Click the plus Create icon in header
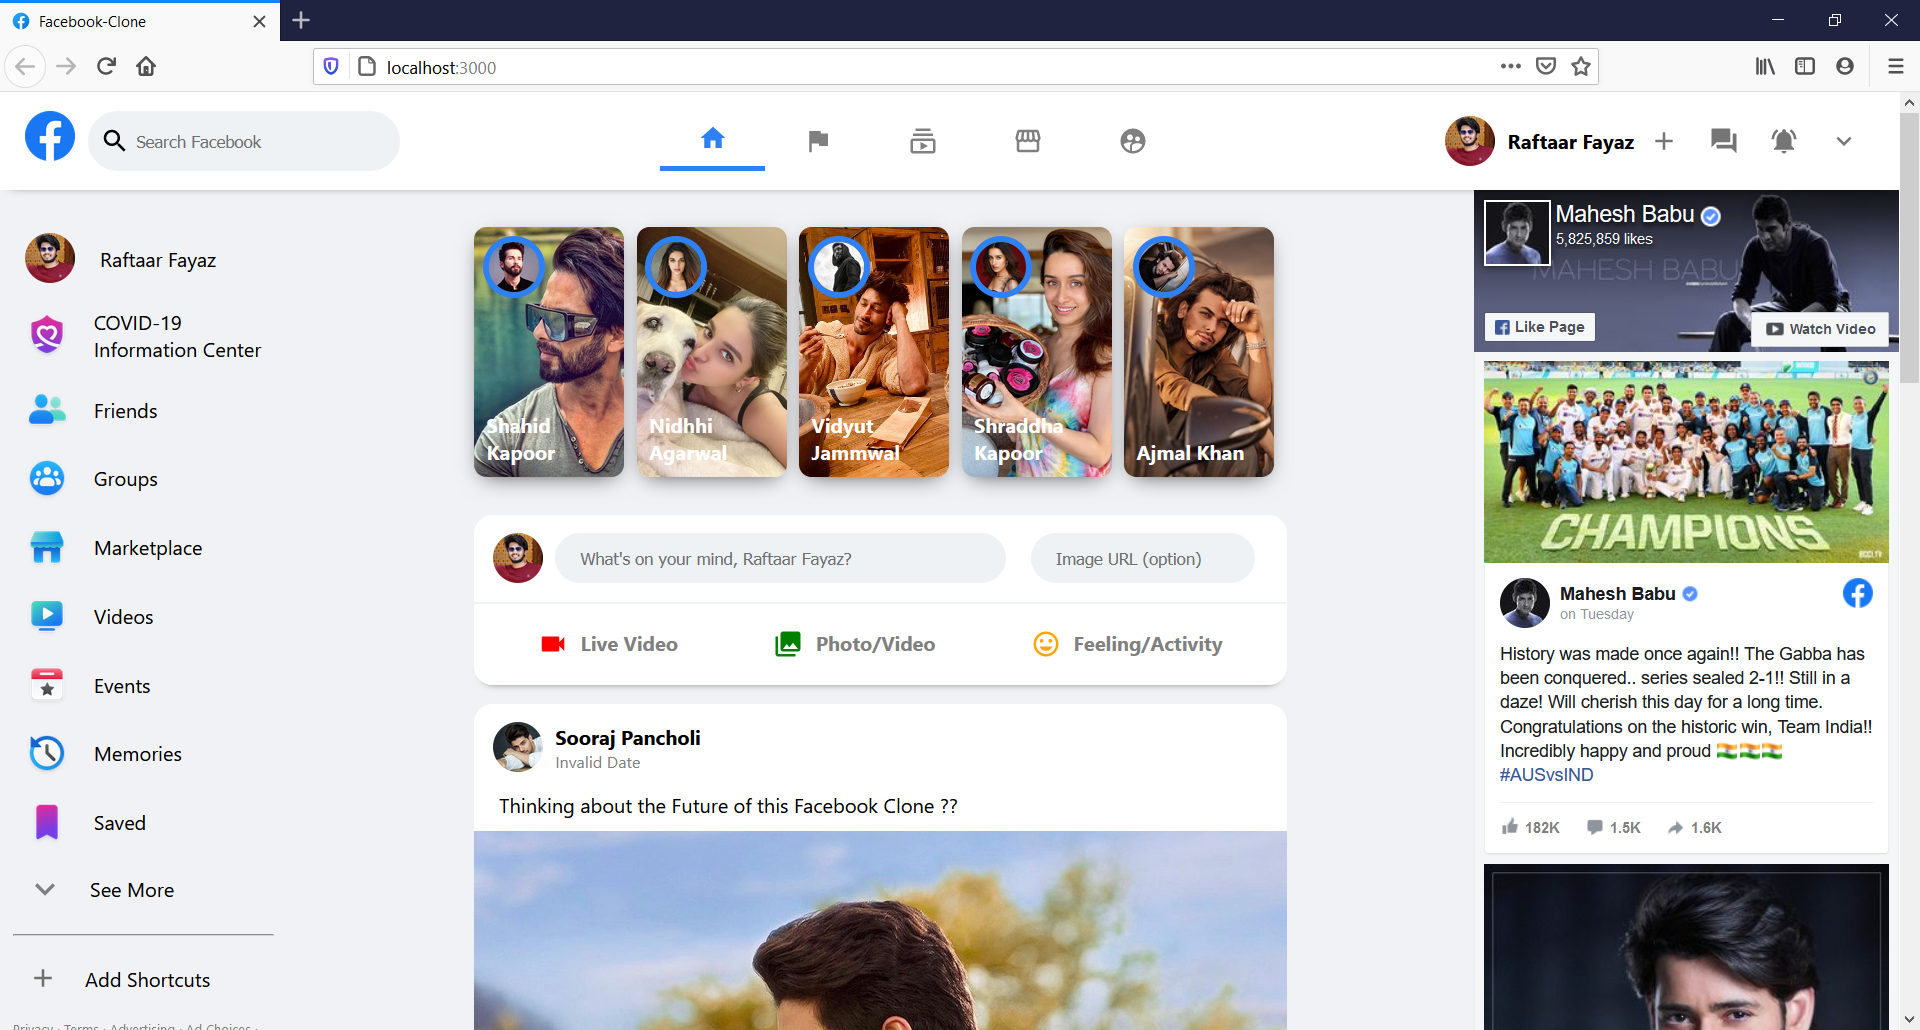The width and height of the screenshot is (1920, 1030). pos(1664,141)
